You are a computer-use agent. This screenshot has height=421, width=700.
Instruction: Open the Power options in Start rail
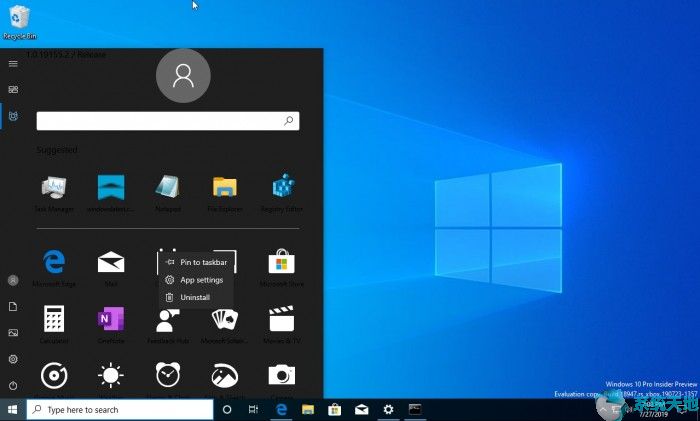[13, 385]
